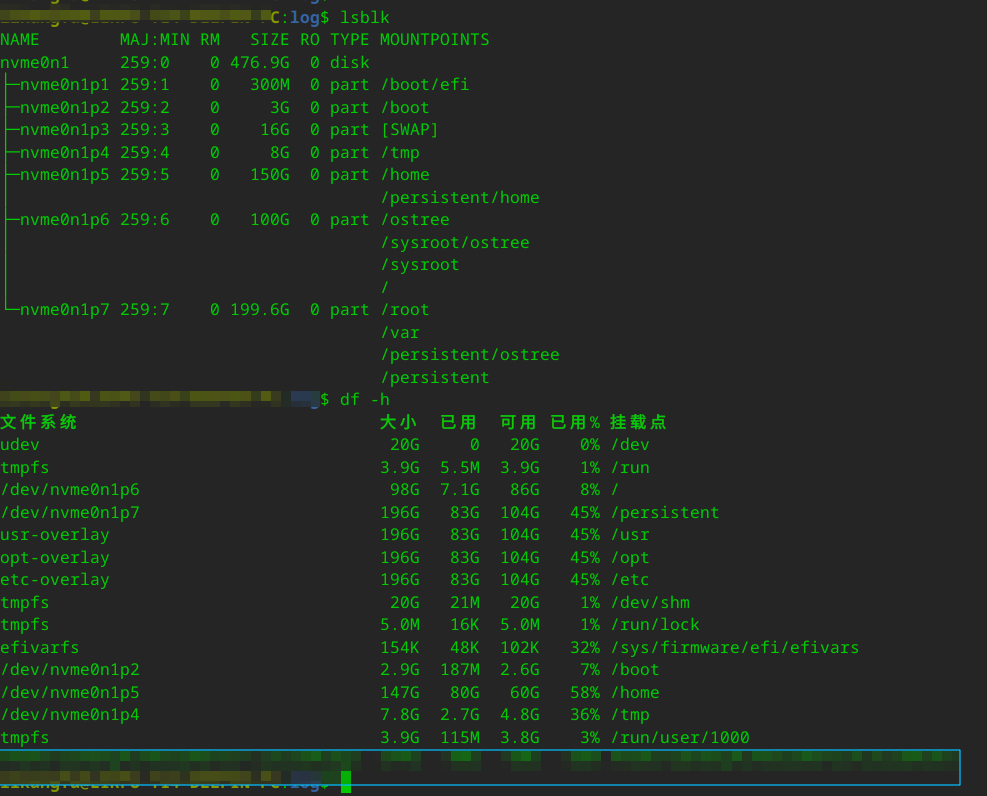
Task: Click the "usr-overlay" filesystem entry
Action: (x=55, y=535)
